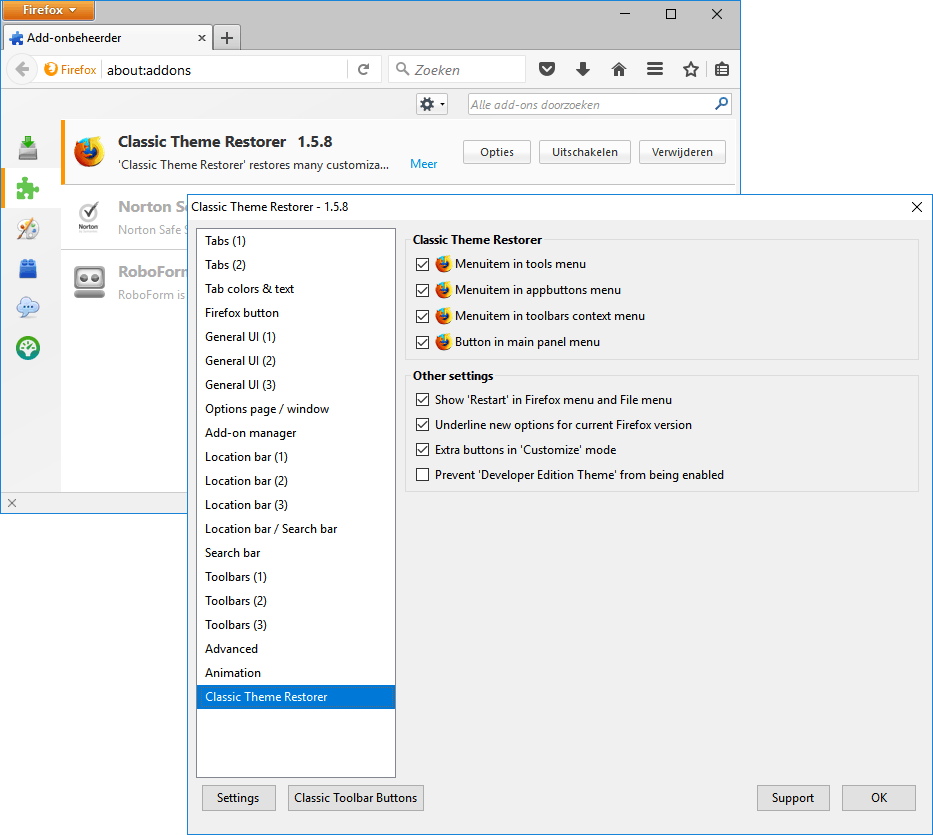Click the add-on search magnifier icon

tap(721, 104)
